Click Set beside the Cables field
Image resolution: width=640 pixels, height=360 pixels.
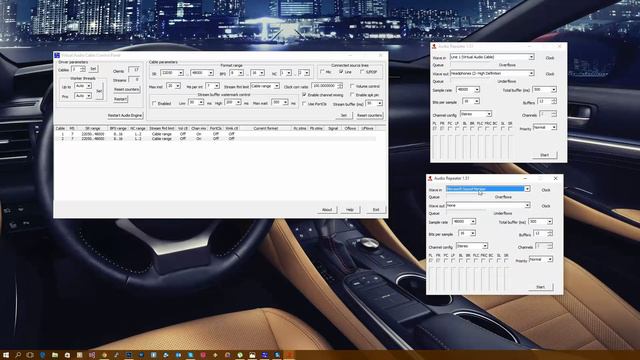pyautogui.click(x=93, y=69)
